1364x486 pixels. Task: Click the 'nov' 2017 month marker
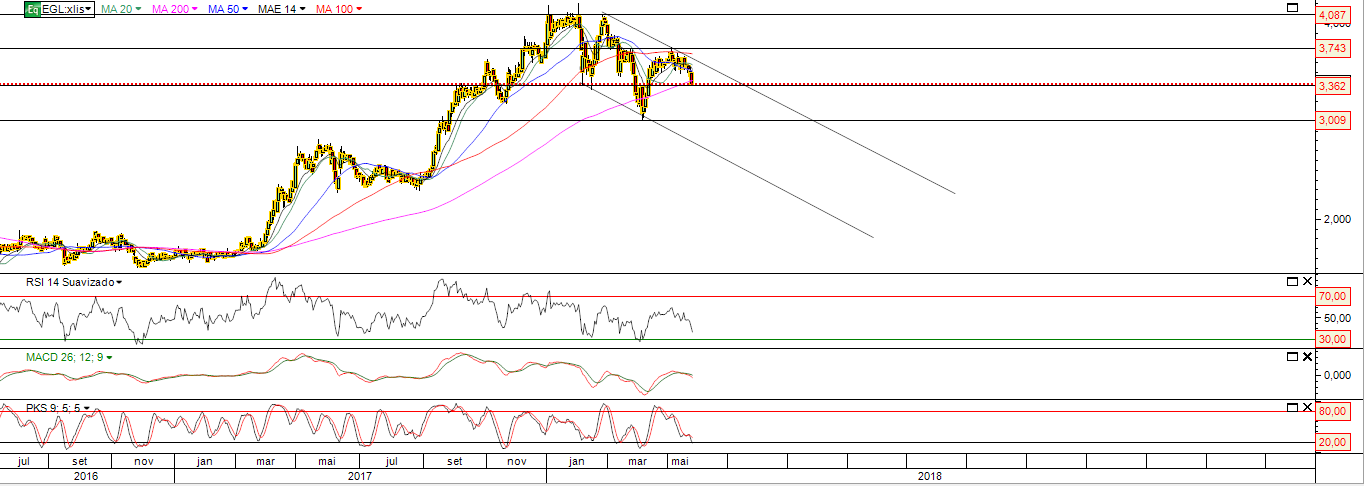[x=517, y=462]
